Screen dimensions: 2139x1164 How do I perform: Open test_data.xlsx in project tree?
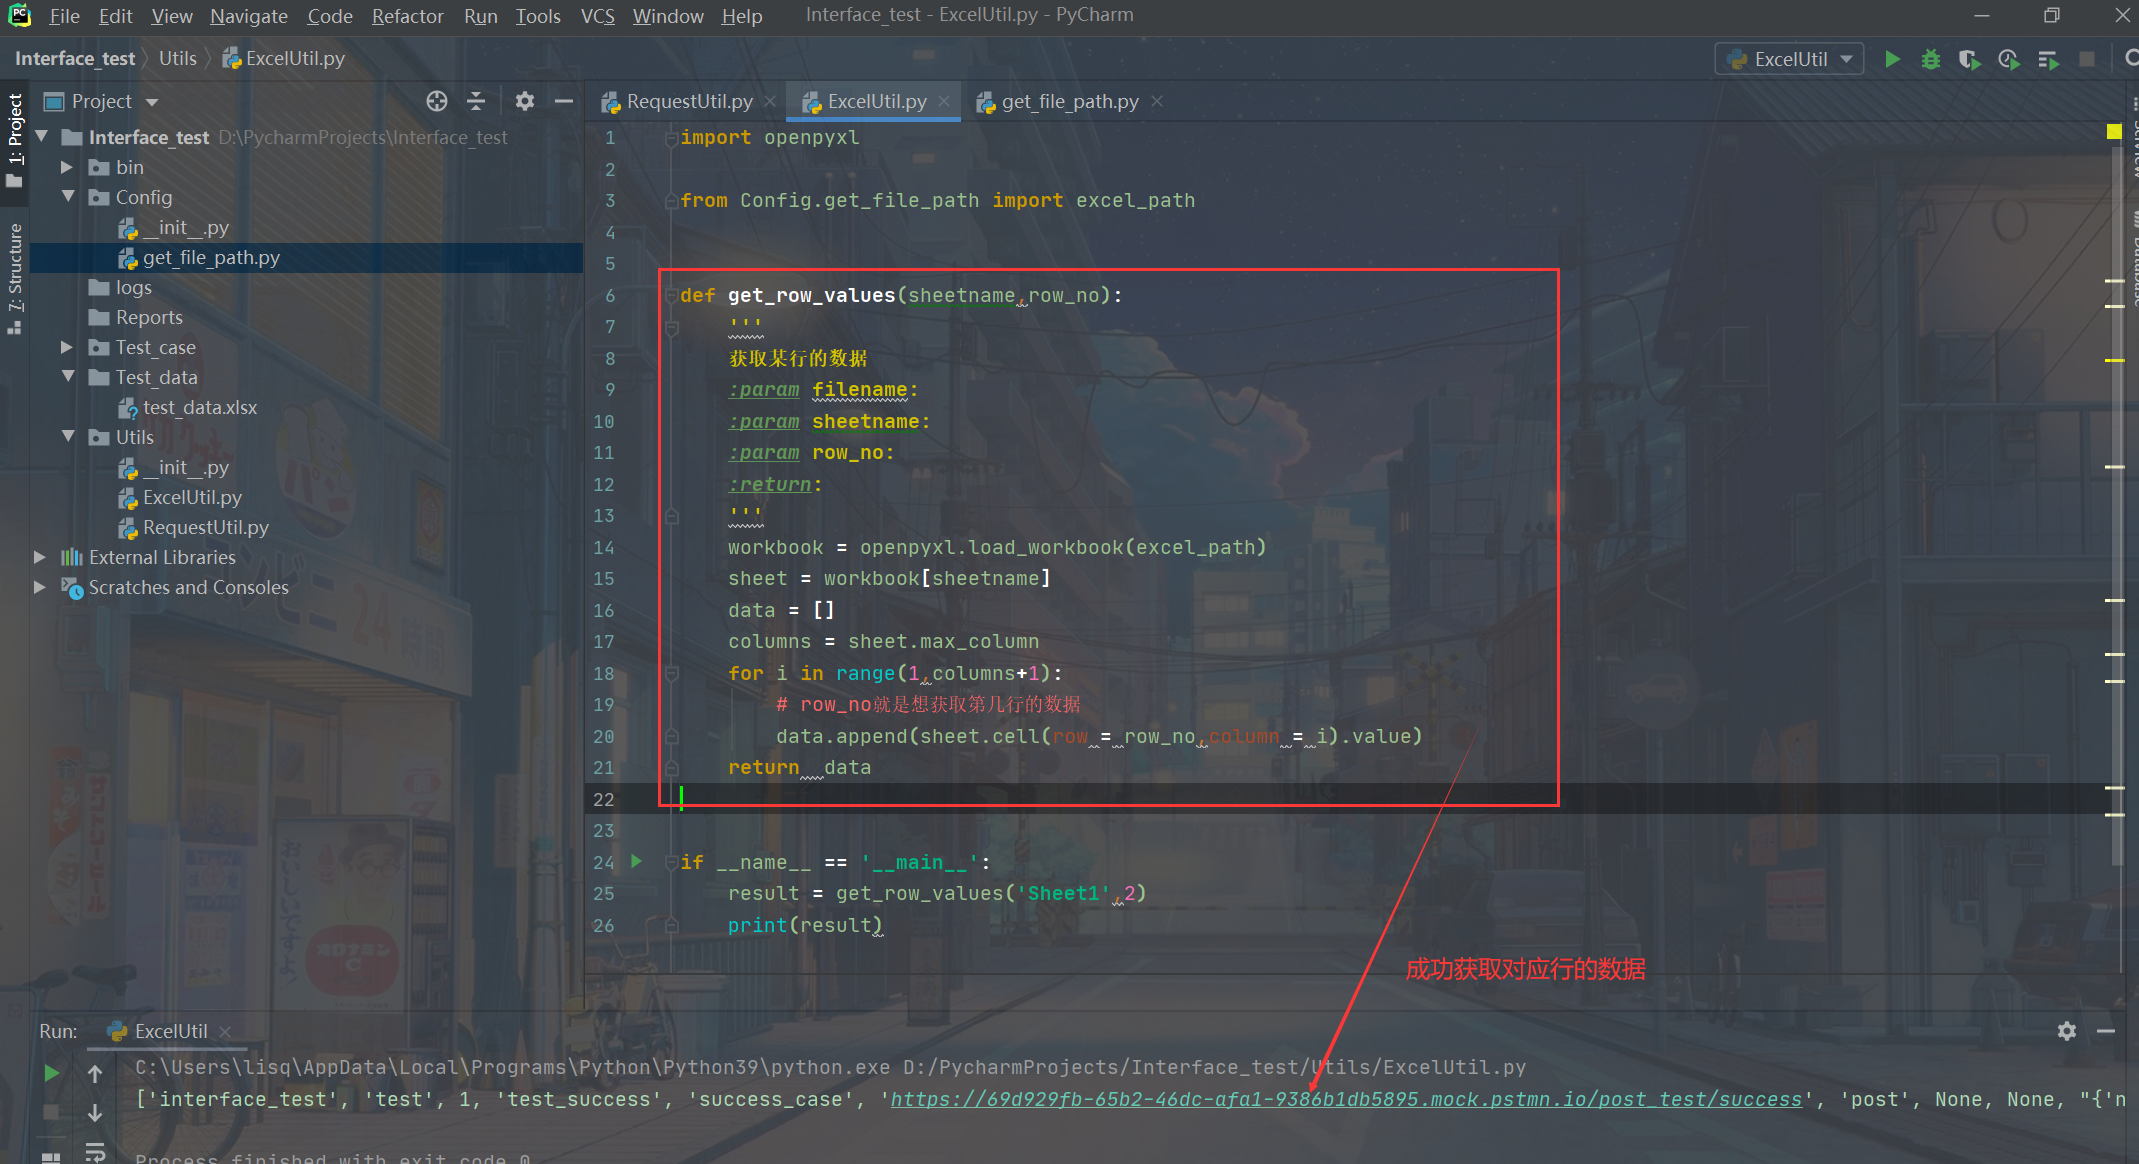200,407
